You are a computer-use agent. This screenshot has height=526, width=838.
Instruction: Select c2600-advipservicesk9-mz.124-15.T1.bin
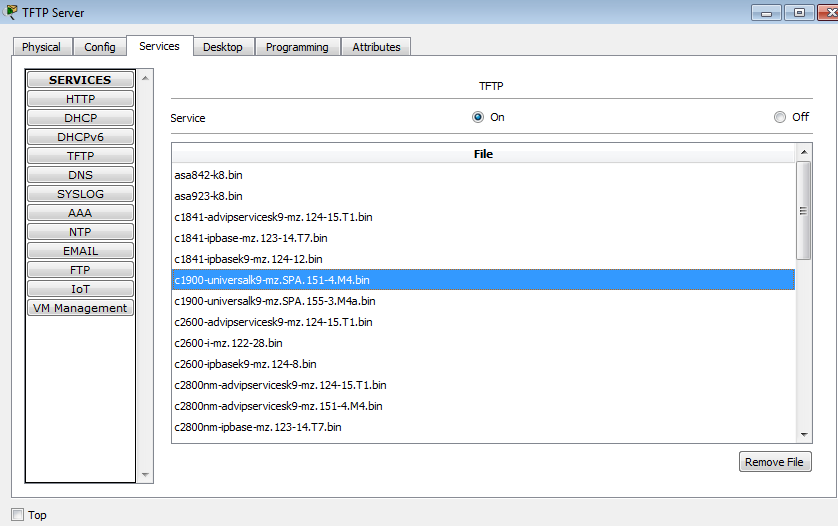483,322
